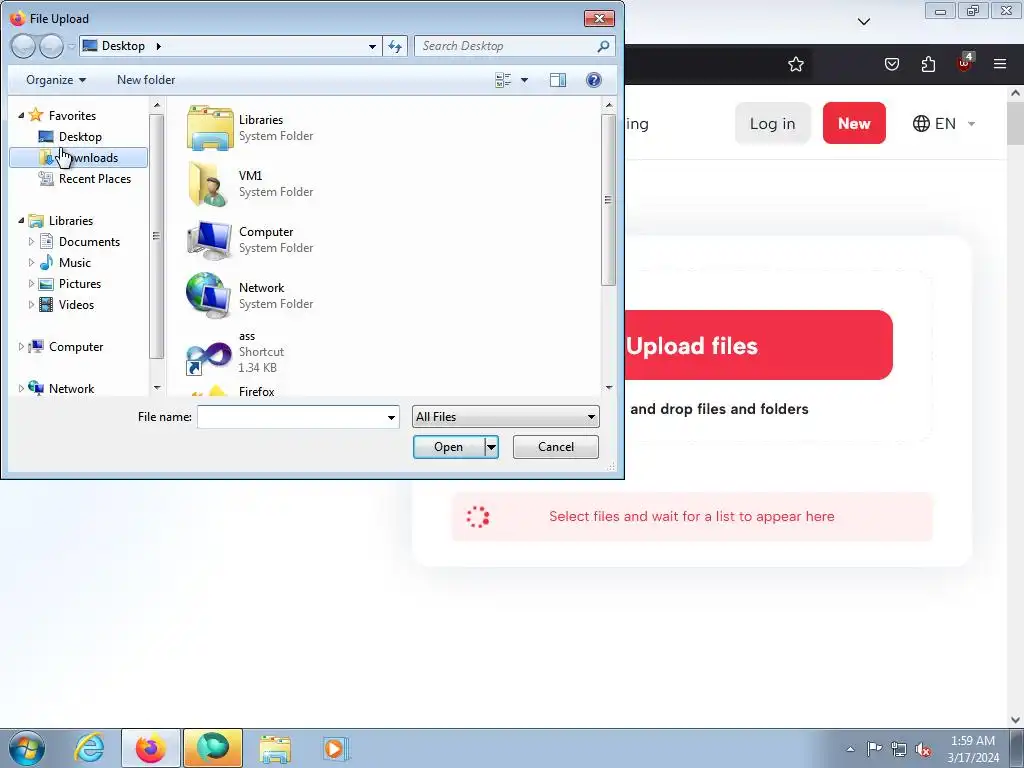Open the Firefox extensions puzzle icon
This screenshot has width=1024, height=768.
click(x=928, y=64)
